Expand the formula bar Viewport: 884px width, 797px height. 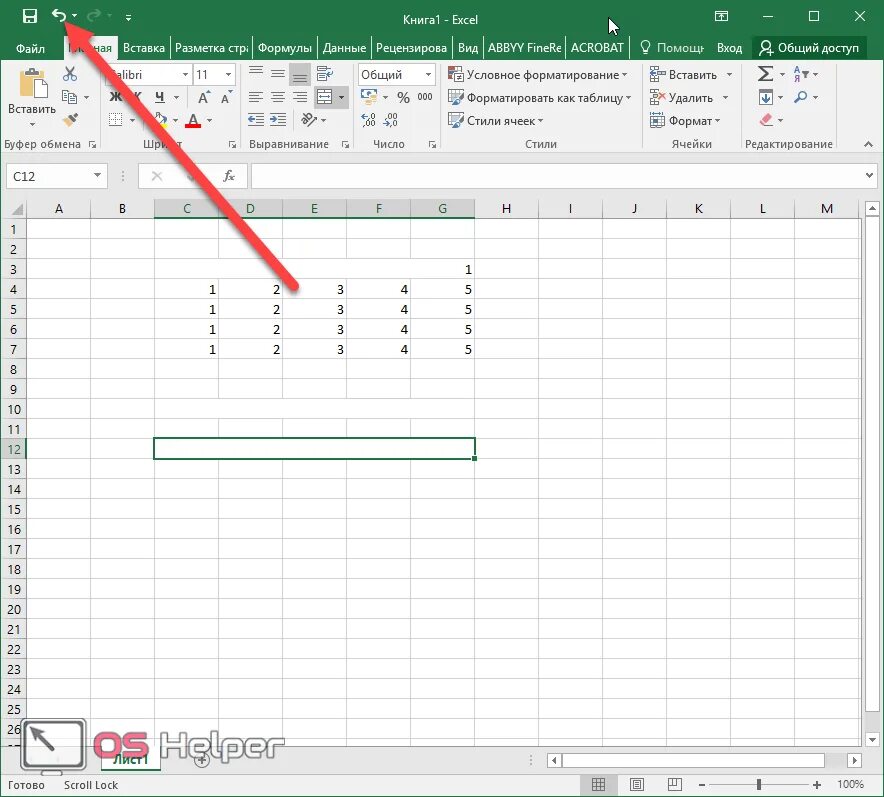[869, 176]
